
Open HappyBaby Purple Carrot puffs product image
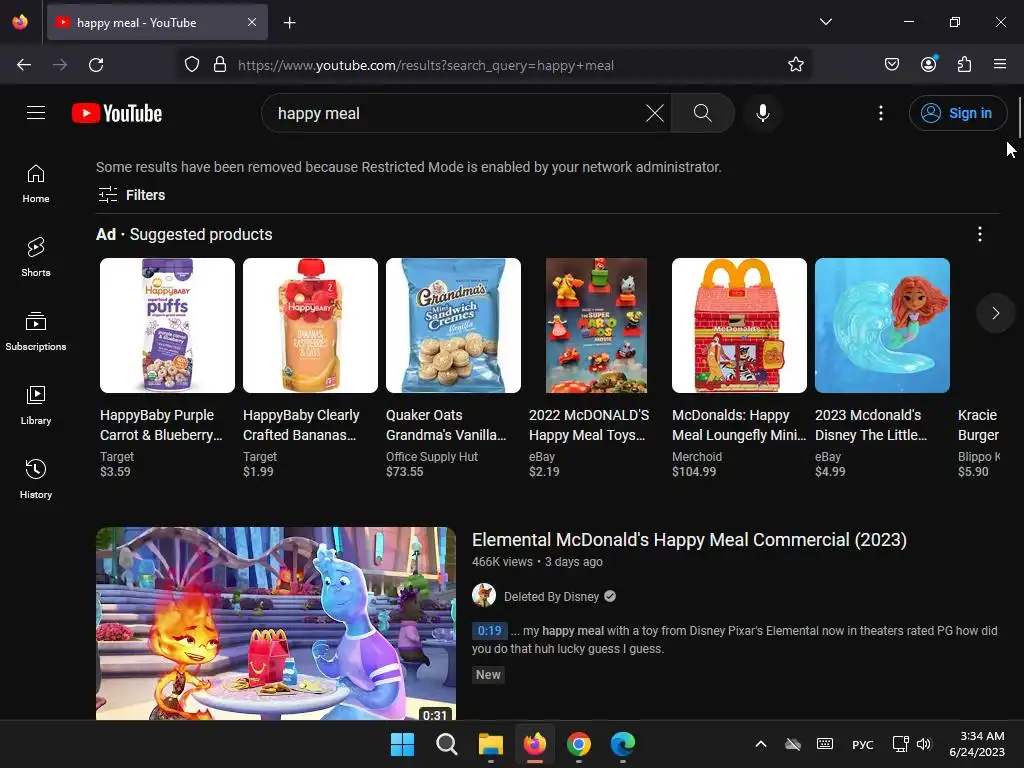tap(167, 325)
